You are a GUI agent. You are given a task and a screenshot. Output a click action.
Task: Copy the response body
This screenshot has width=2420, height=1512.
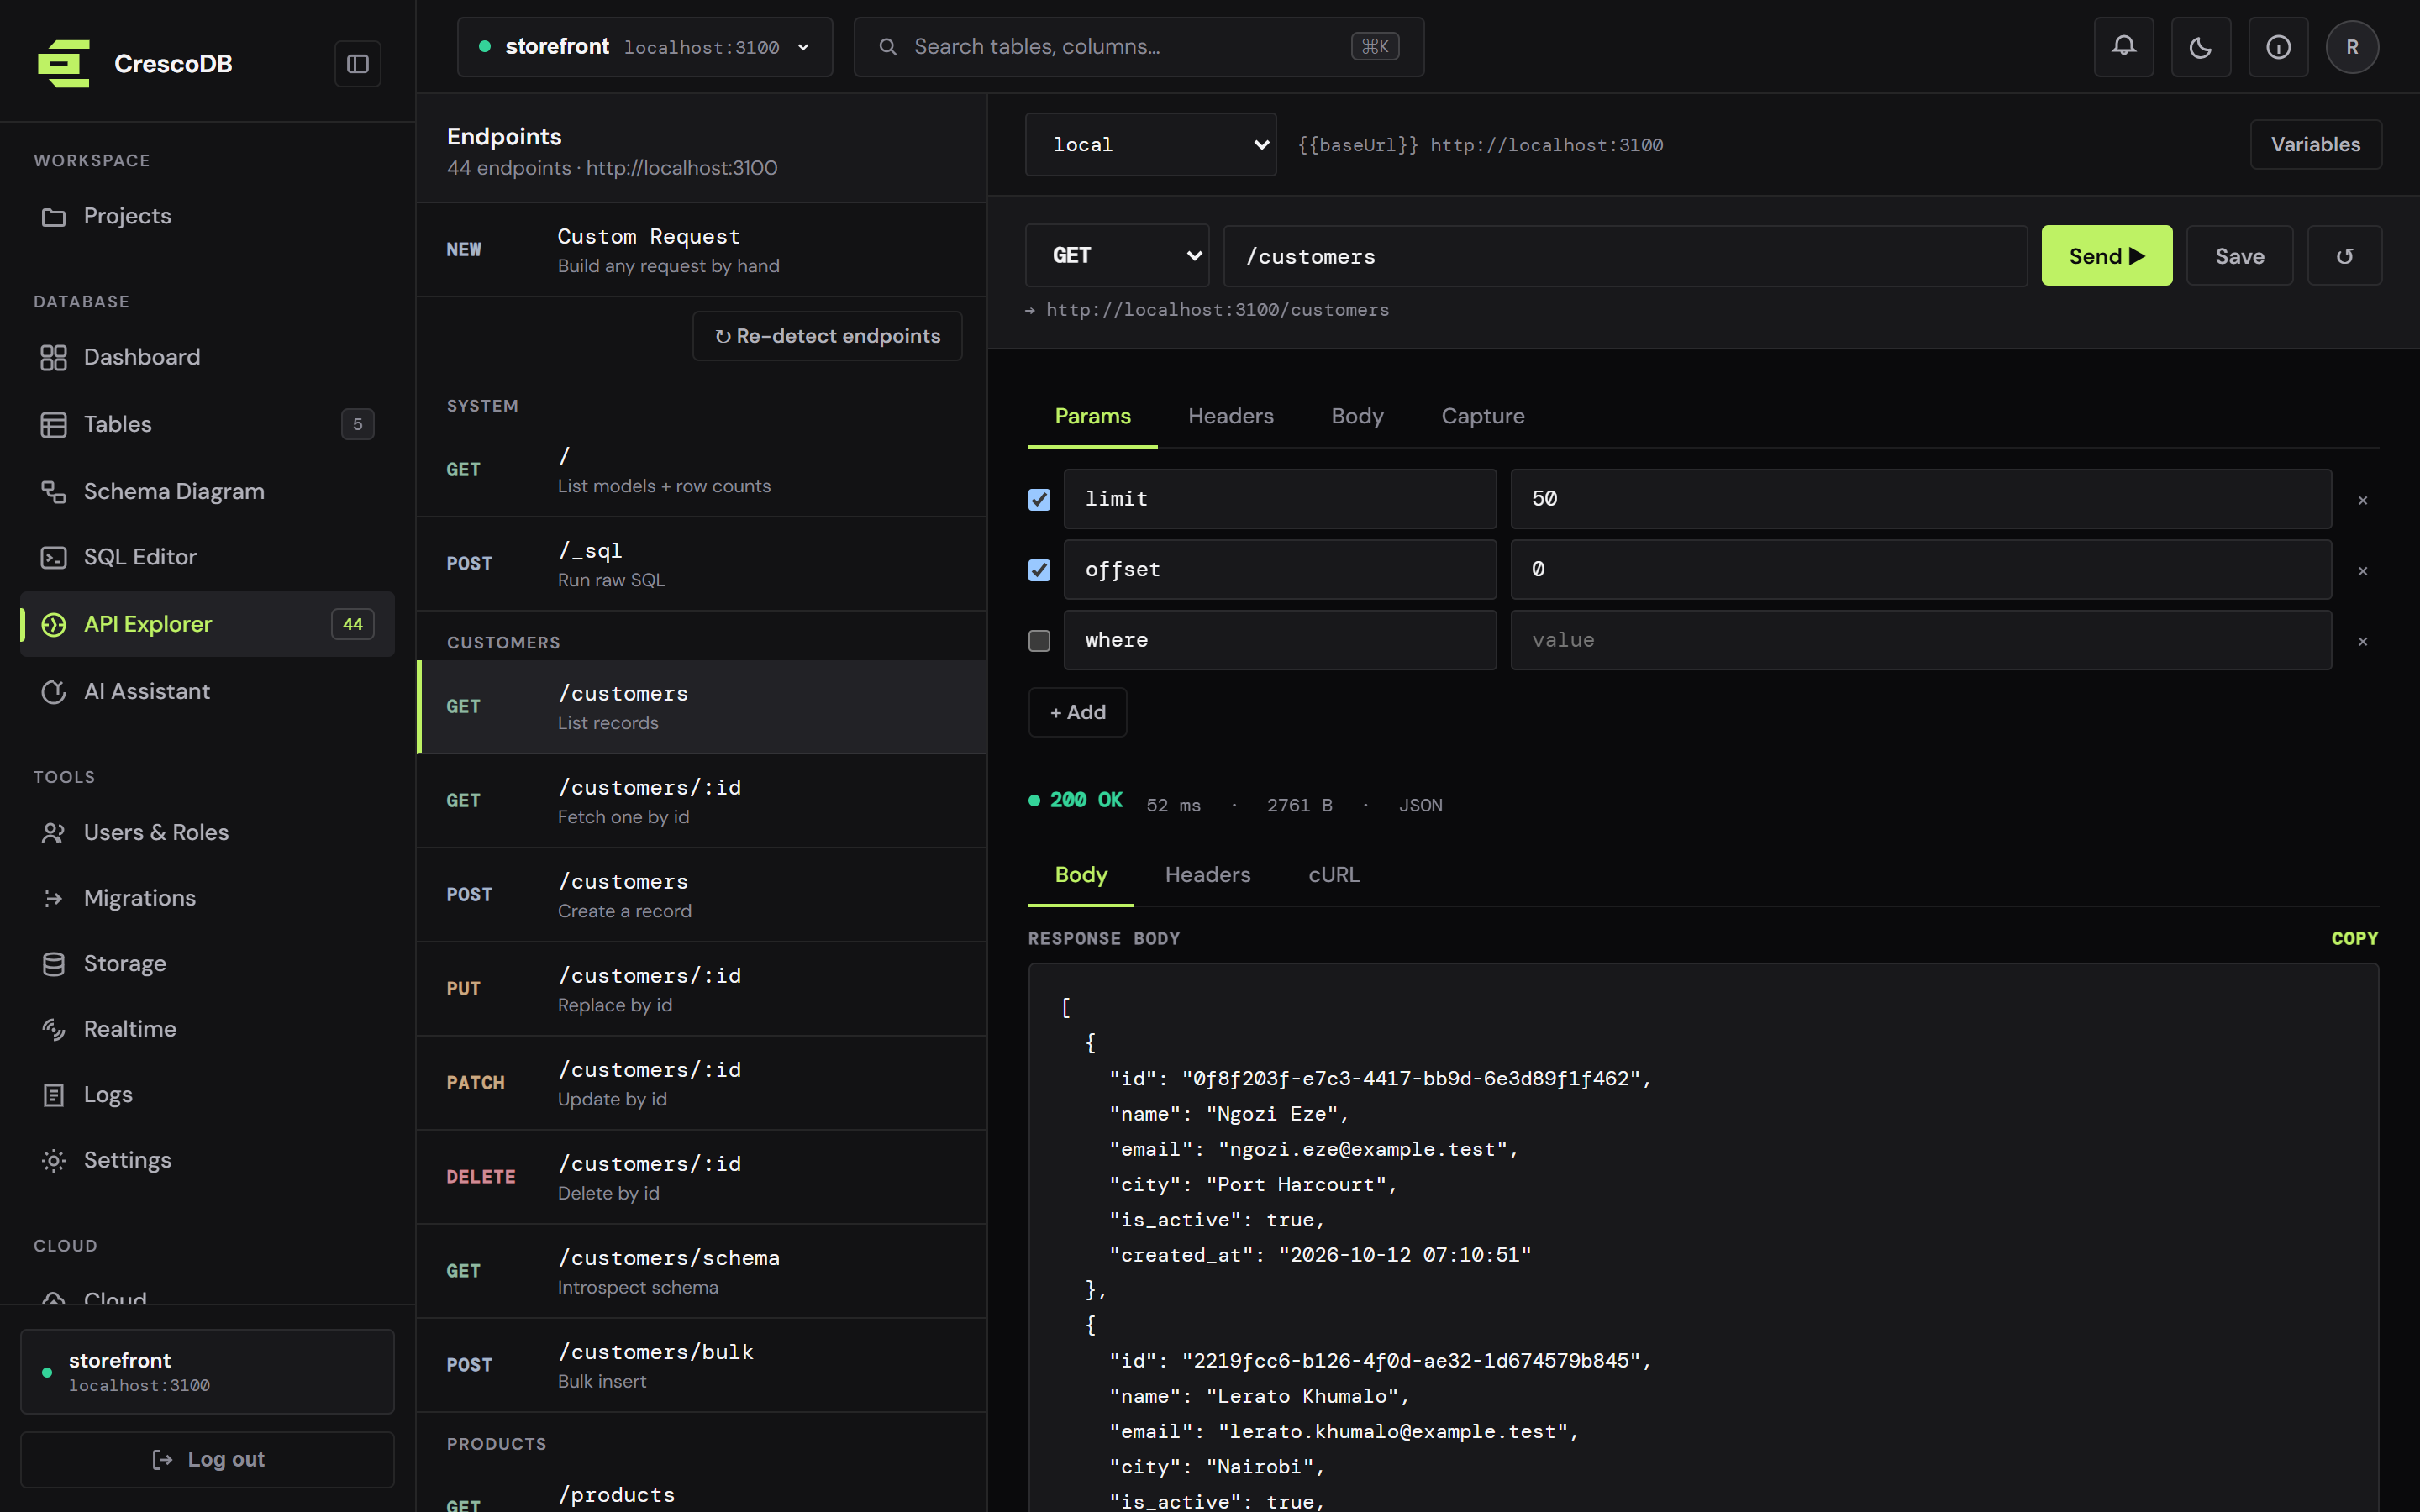pos(2354,938)
